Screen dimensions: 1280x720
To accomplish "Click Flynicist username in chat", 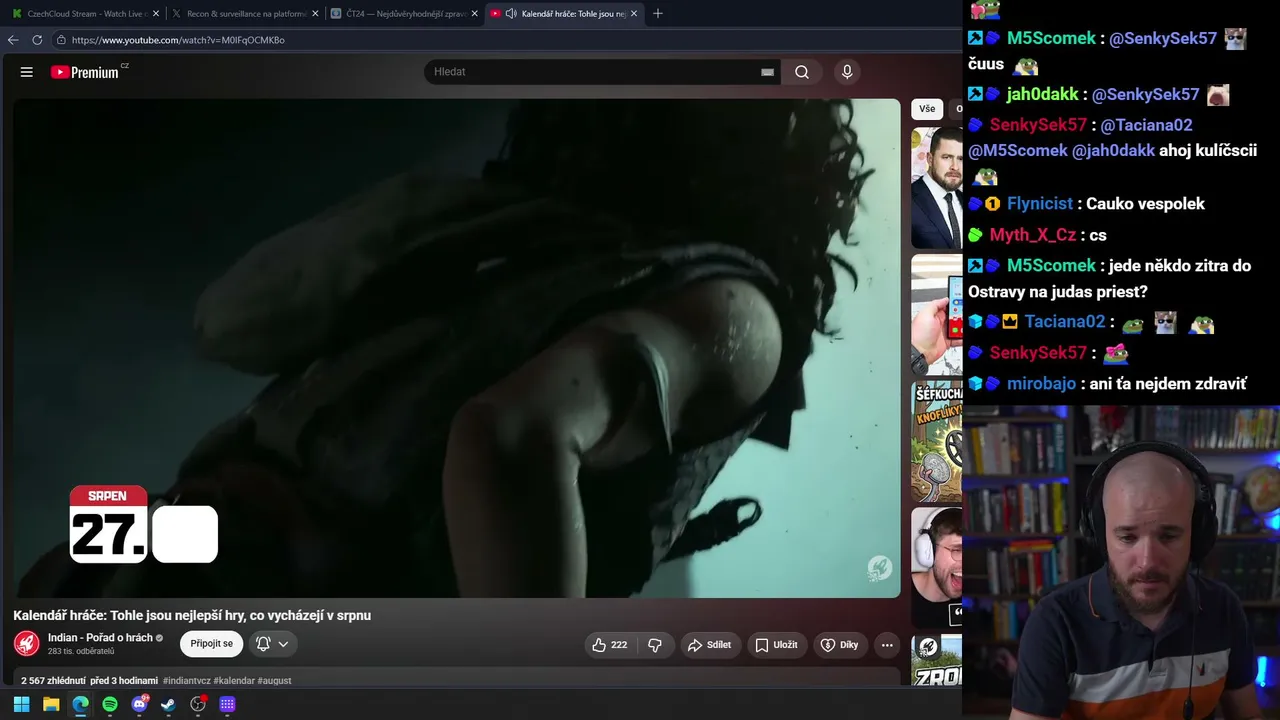I will (x=1040, y=204).
